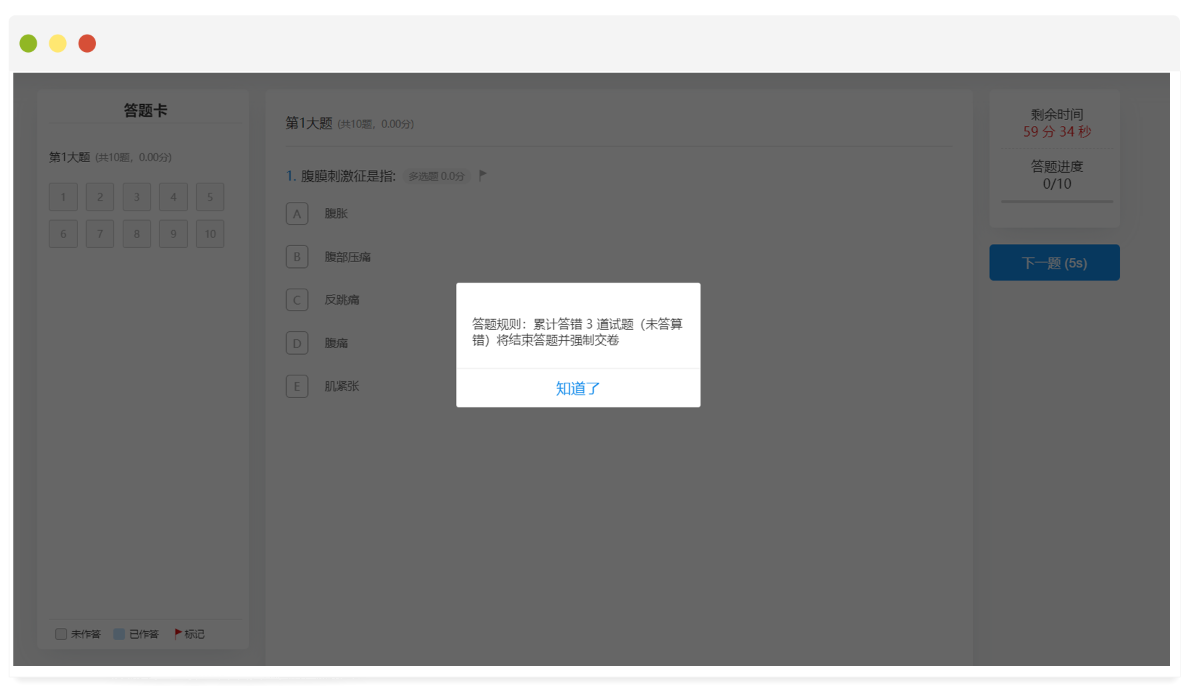Screen dimensions: 1193x686
Task: Select option C 反跳痛
Action: pos(297,300)
